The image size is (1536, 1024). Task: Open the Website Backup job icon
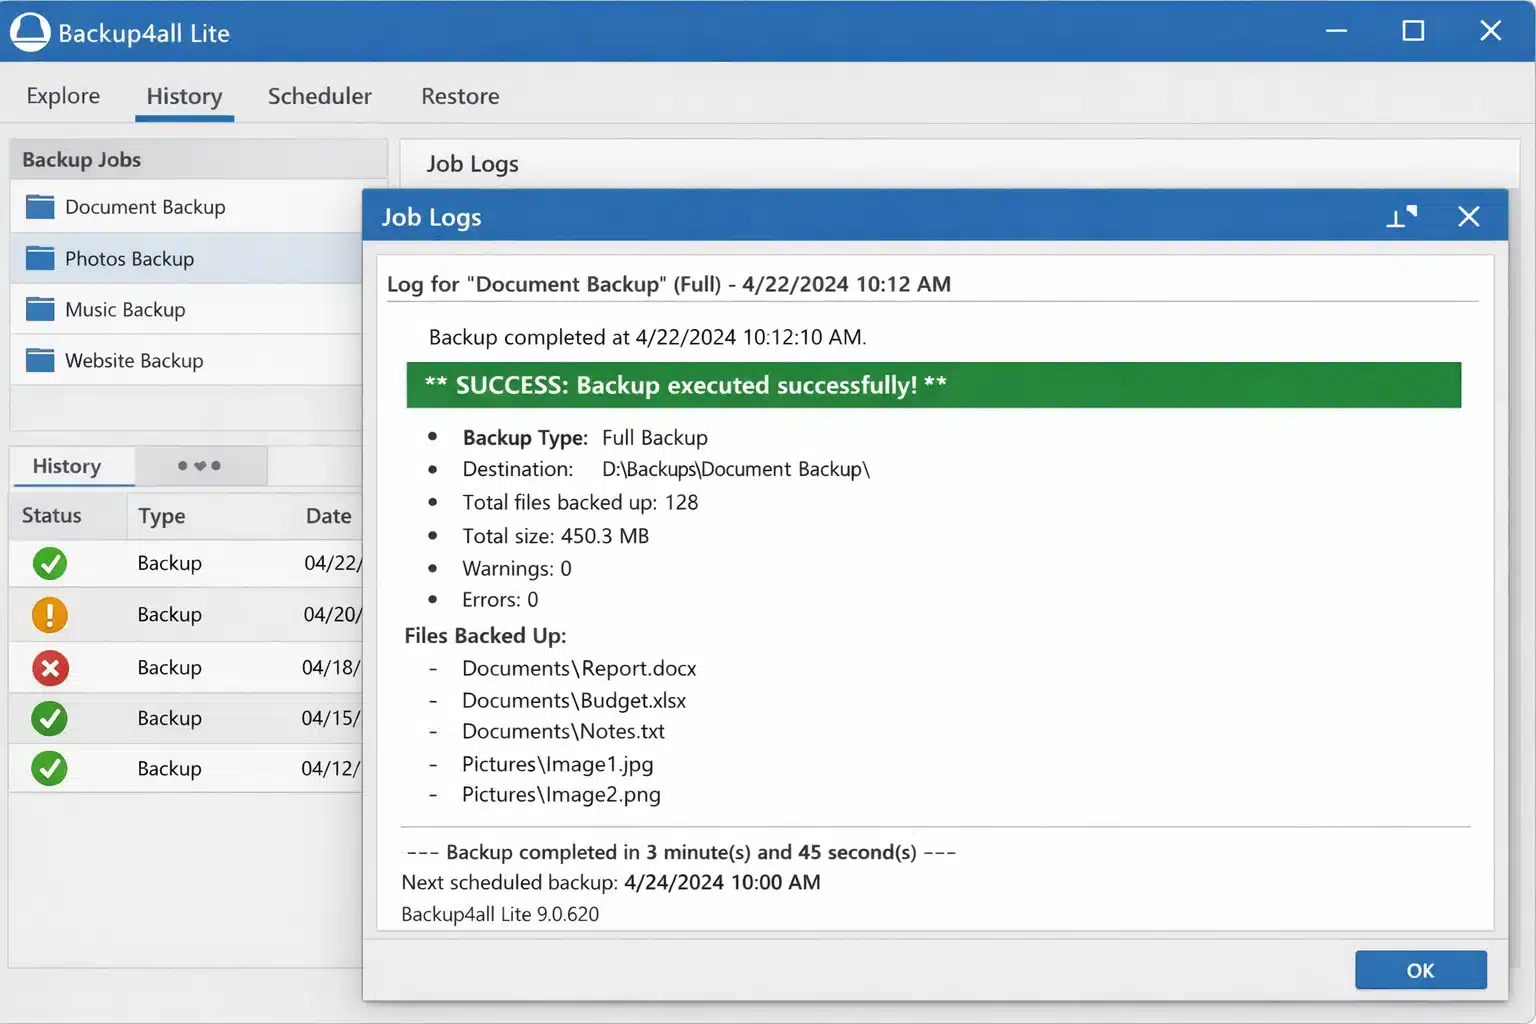(x=40, y=360)
